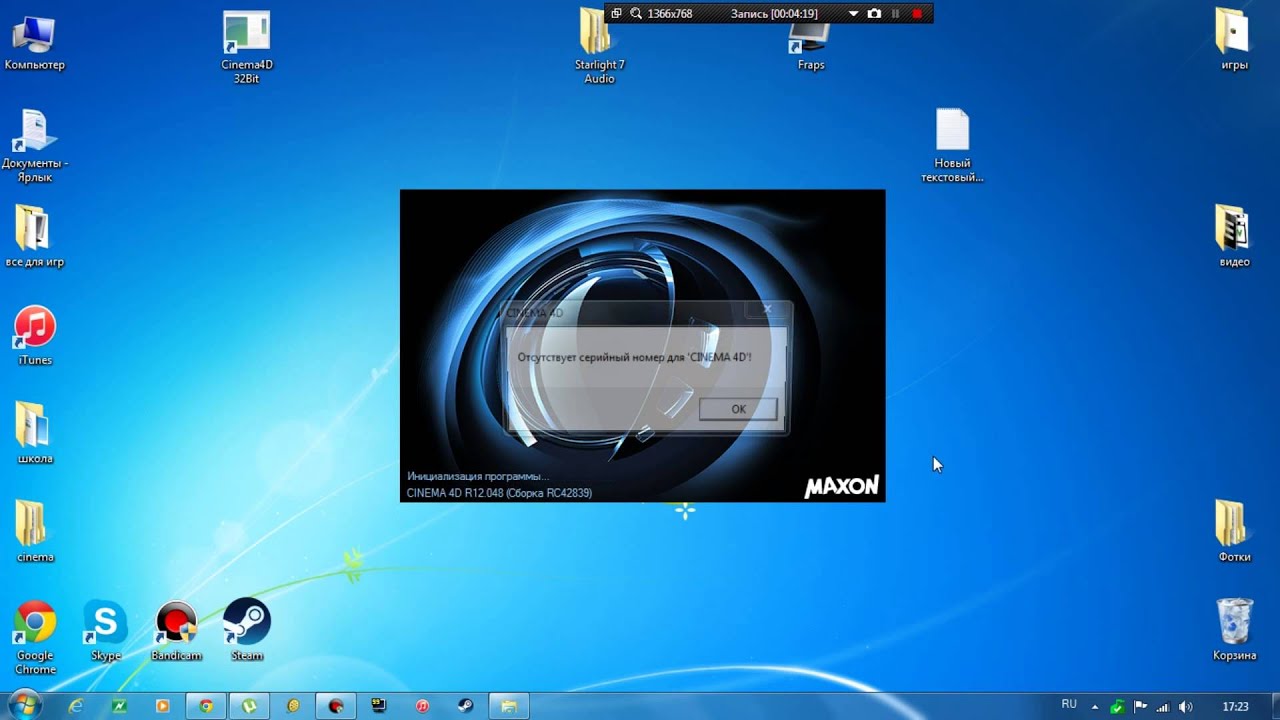This screenshot has height=720, width=1280.
Task: Select the Новый текстовый document file
Action: coord(952,146)
